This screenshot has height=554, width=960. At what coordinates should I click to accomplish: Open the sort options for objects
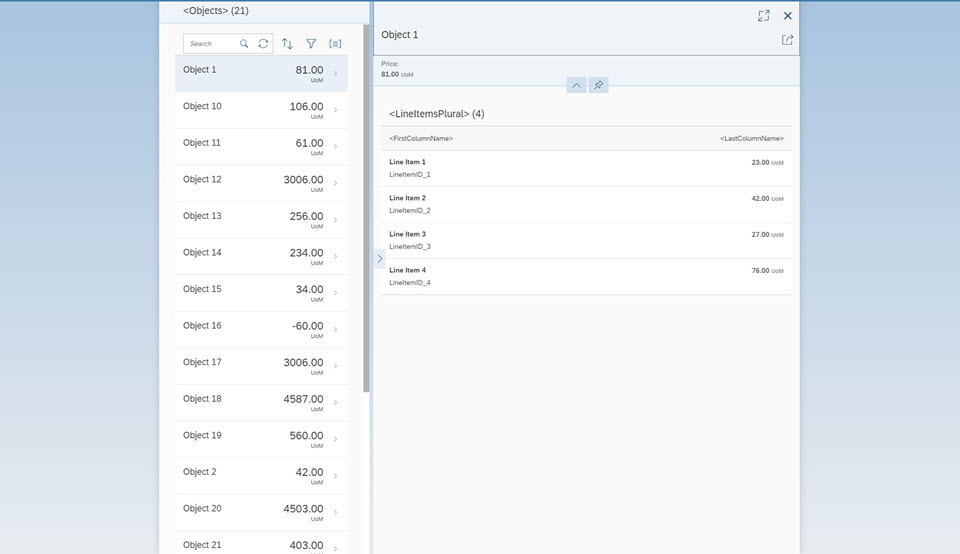(287, 44)
